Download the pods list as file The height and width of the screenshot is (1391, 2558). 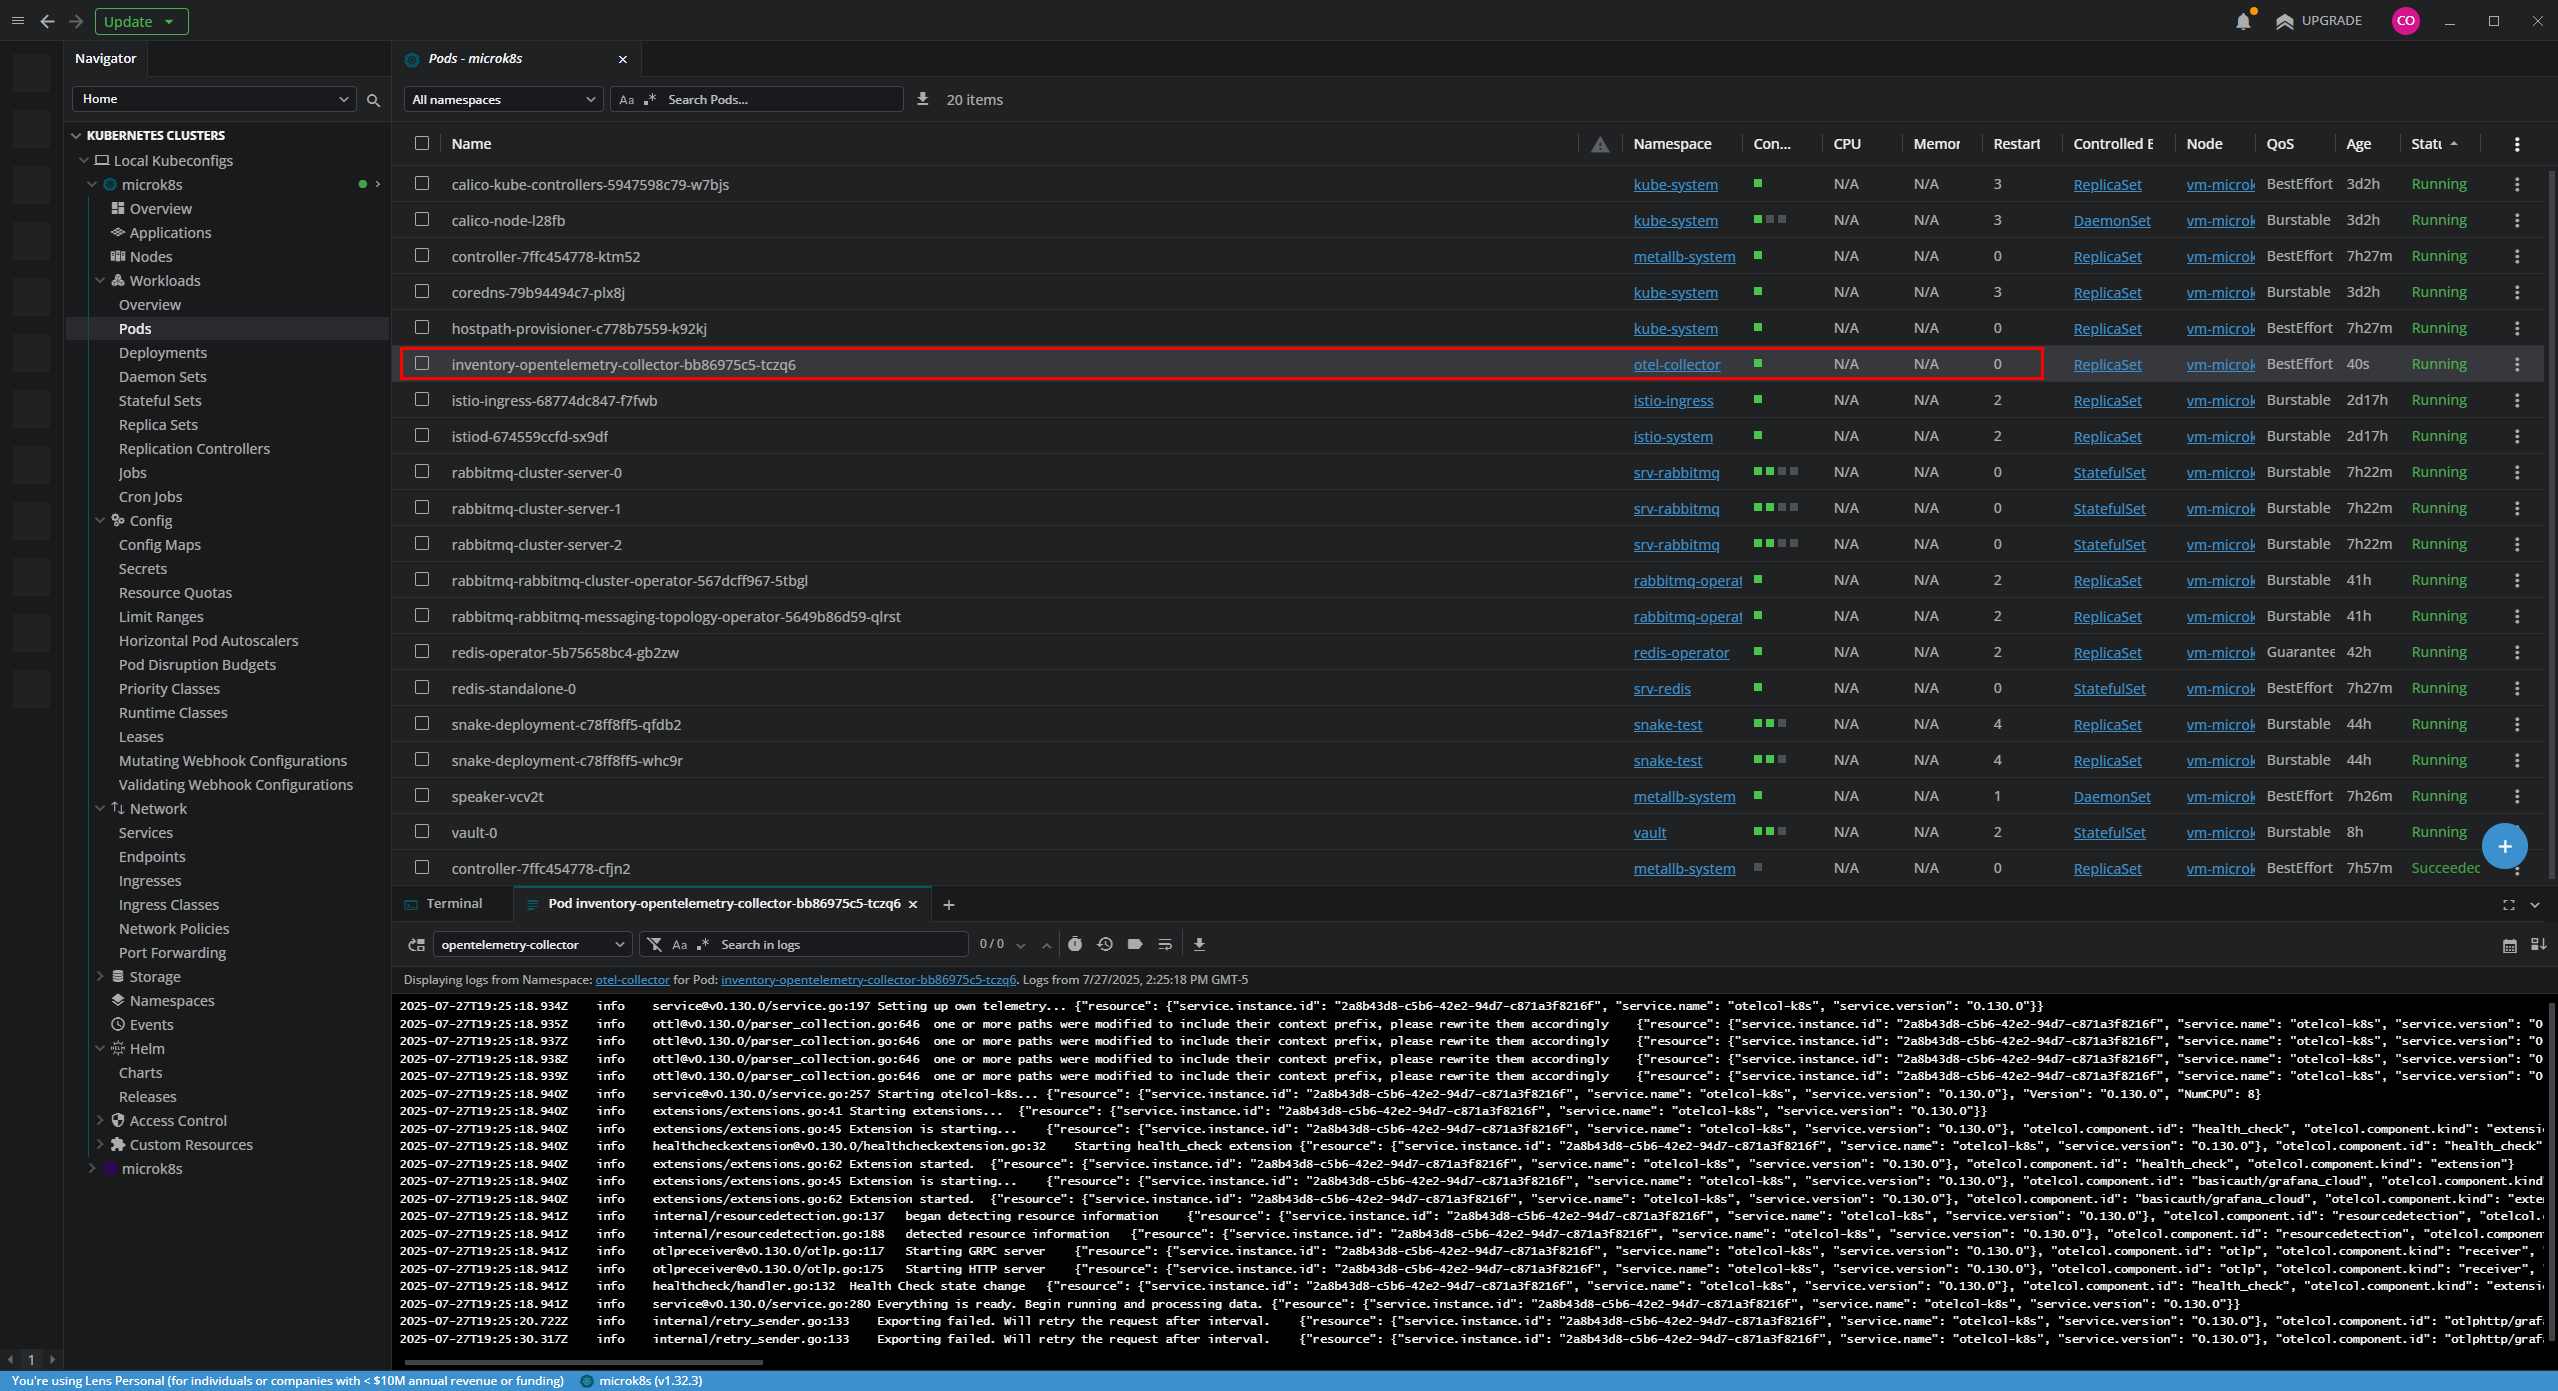(922, 99)
